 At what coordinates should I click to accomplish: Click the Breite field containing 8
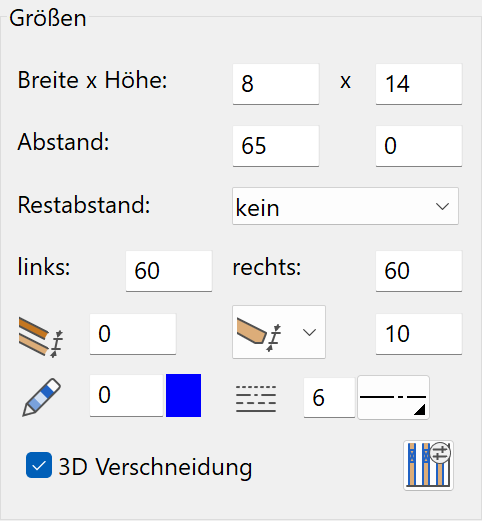(x=276, y=84)
